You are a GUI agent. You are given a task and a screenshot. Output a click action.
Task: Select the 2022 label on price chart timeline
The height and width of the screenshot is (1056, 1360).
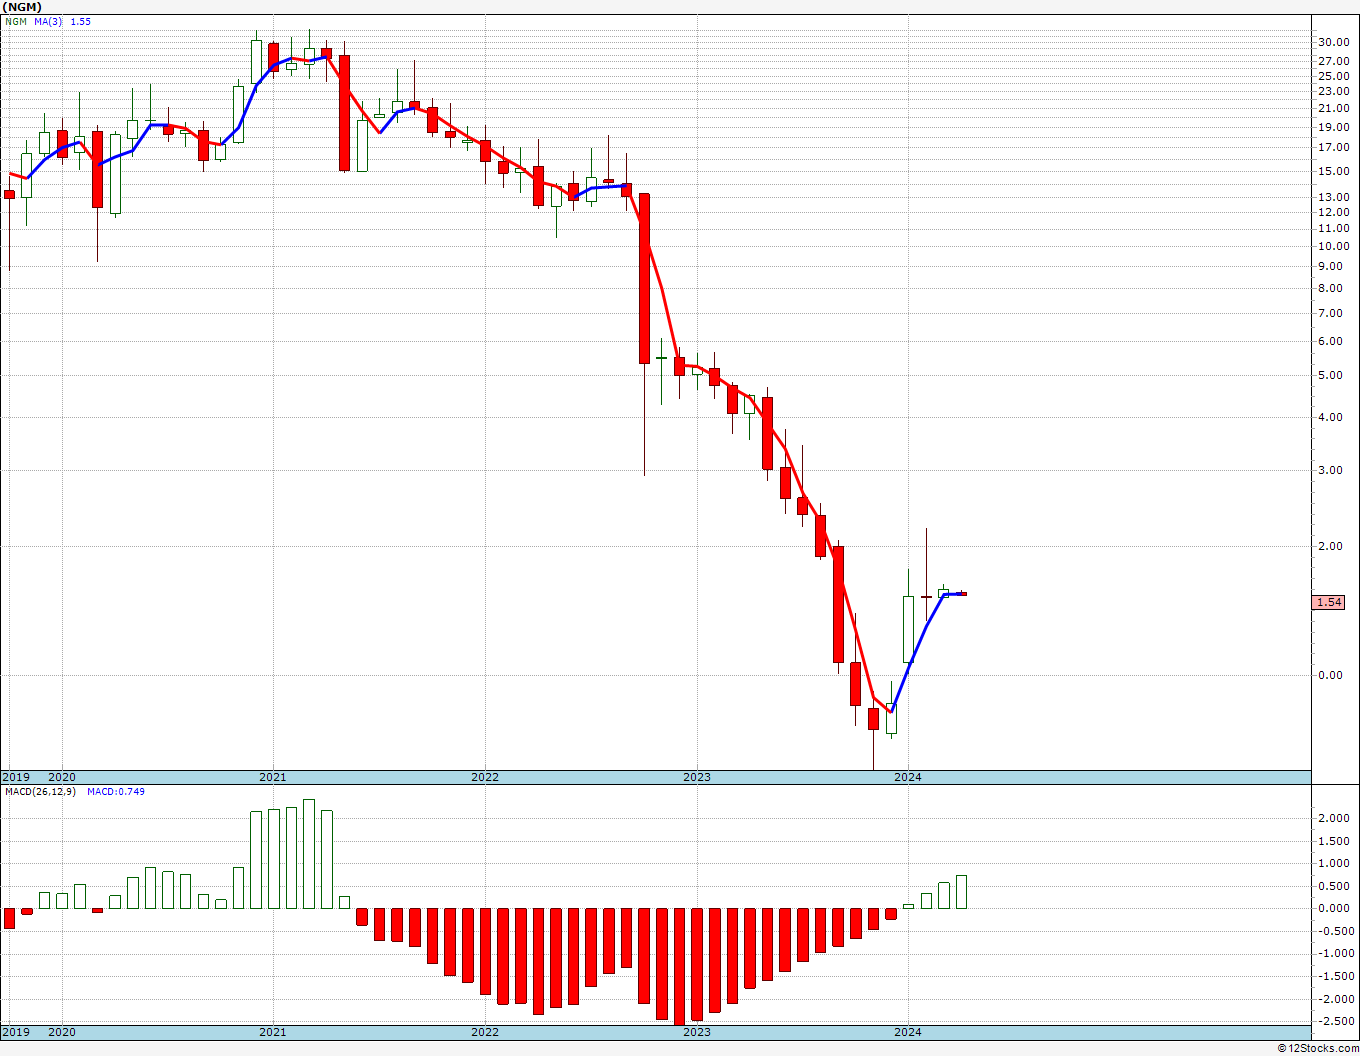point(484,777)
